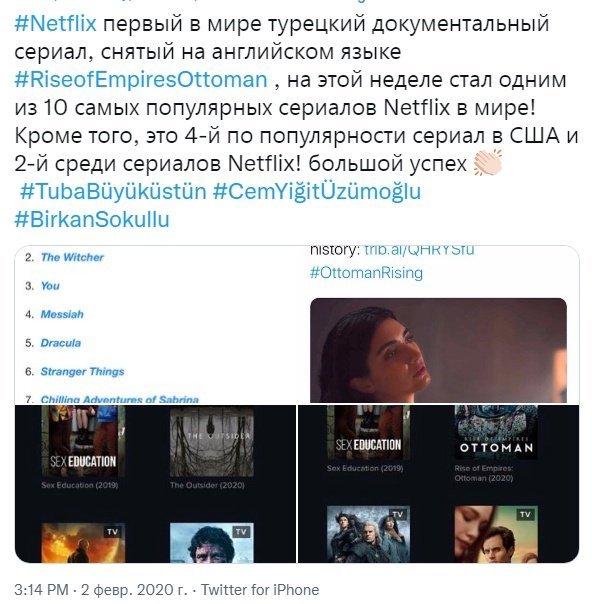Viewport: 592px width, 604px height.
Task: Open the #RiseofEmpiresOttoman hashtag
Action: coord(141,80)
